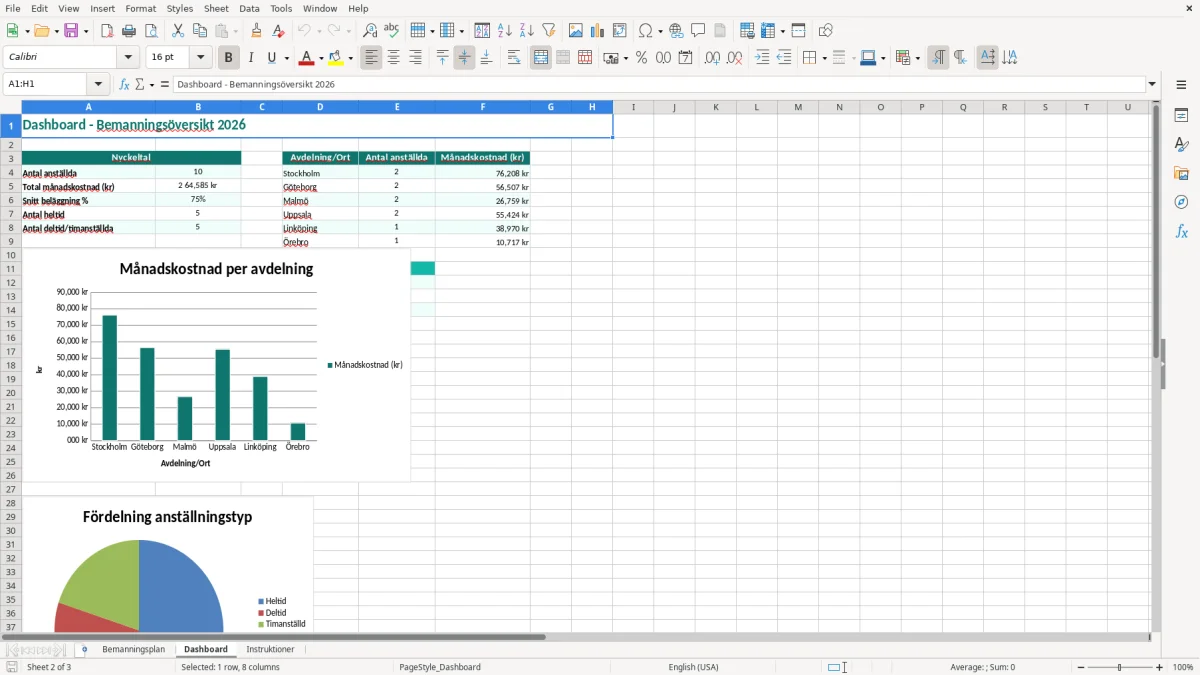1200x675 pixels.
Task: Open sidebar Styles panel icon
Action: coord(1181,144)
